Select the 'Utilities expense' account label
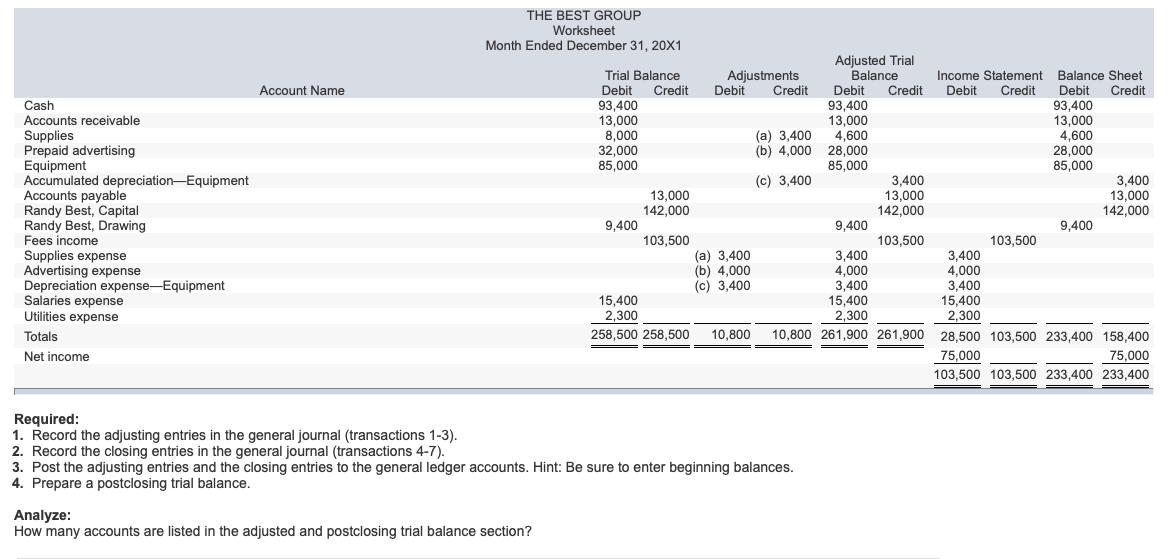The width and height of the screenshot is (1171, 559). click(x=71, y=316)
